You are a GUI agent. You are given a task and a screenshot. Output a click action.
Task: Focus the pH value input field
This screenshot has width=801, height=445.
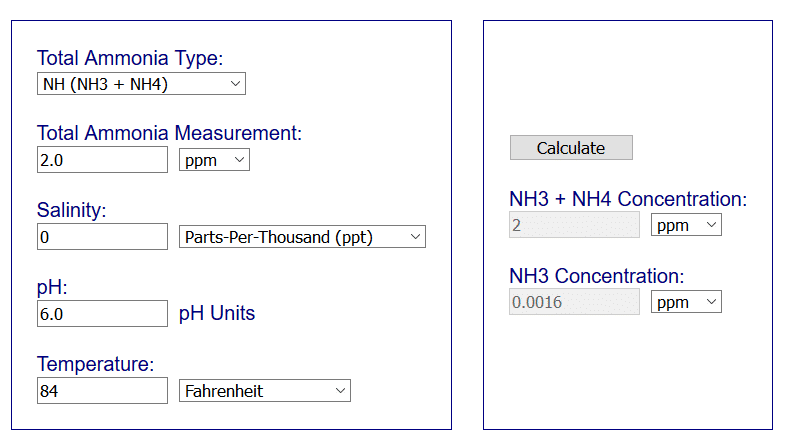[102, 314]
